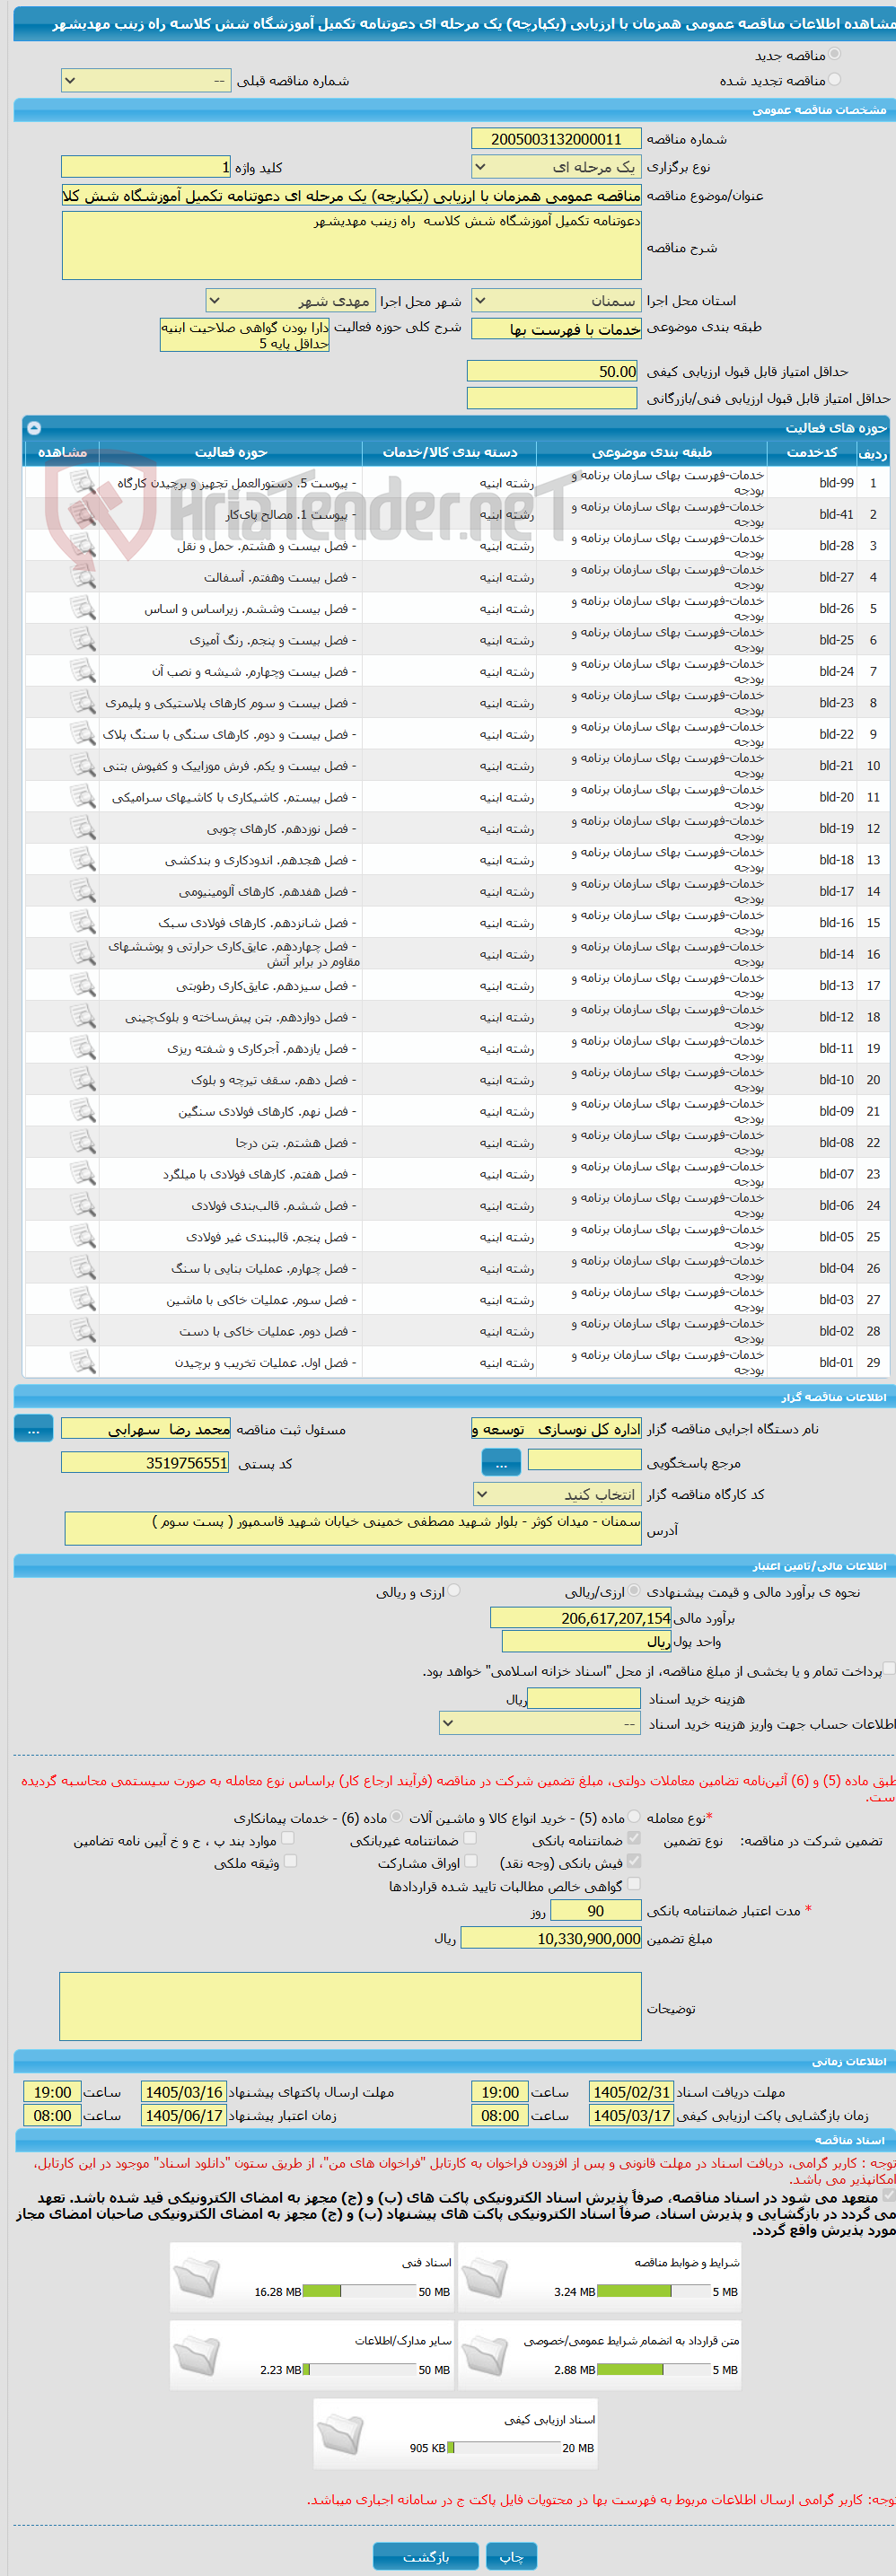Open view icon for row bld-25

[x=82, y=640]
